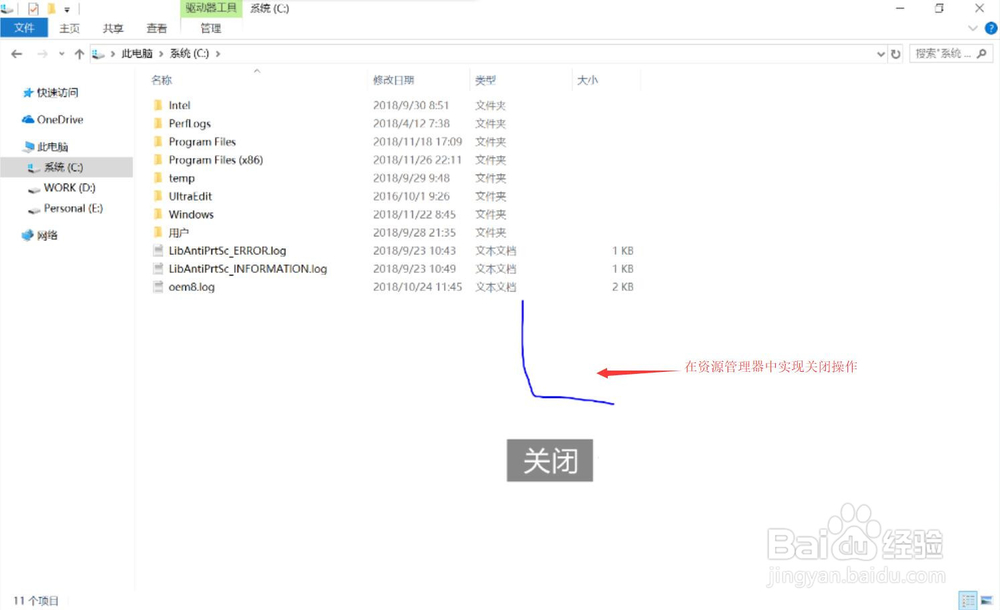Switch to the 查看 tab
This screenshot has height=610, width=1000.
pyautogui.click(x=156, y=28)
